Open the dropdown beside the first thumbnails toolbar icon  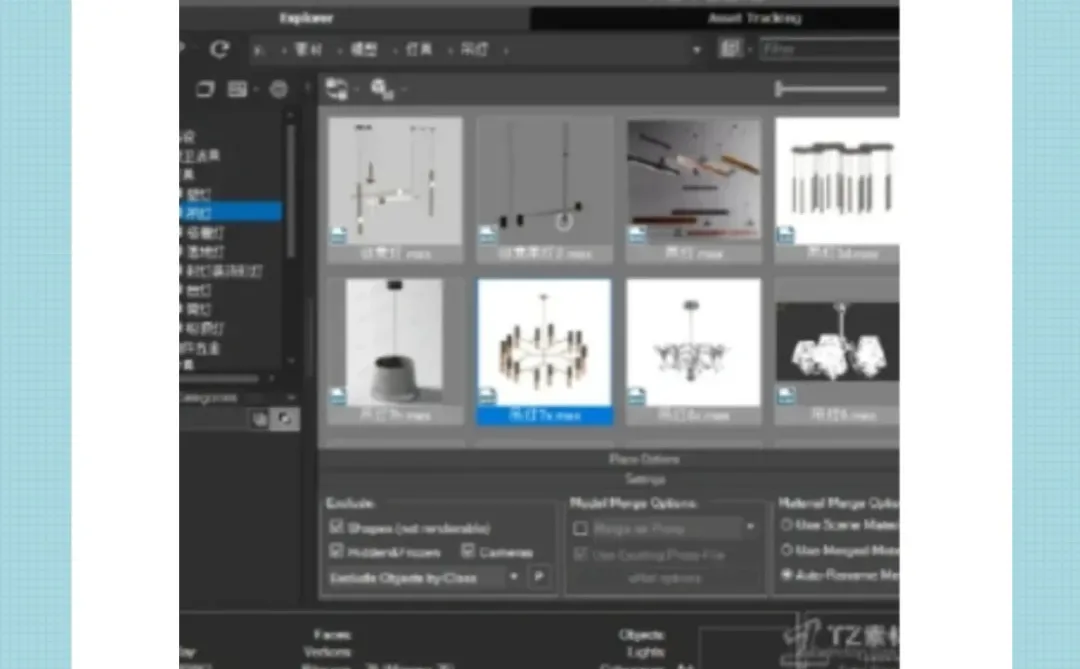coord(356,90)
